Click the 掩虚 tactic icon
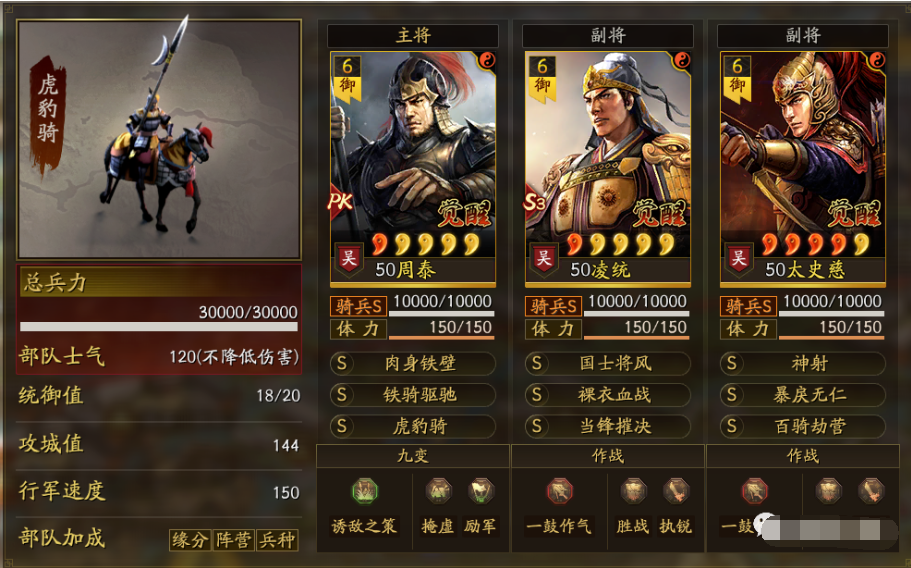The image size is (911, 568). (x=438, y=491)
